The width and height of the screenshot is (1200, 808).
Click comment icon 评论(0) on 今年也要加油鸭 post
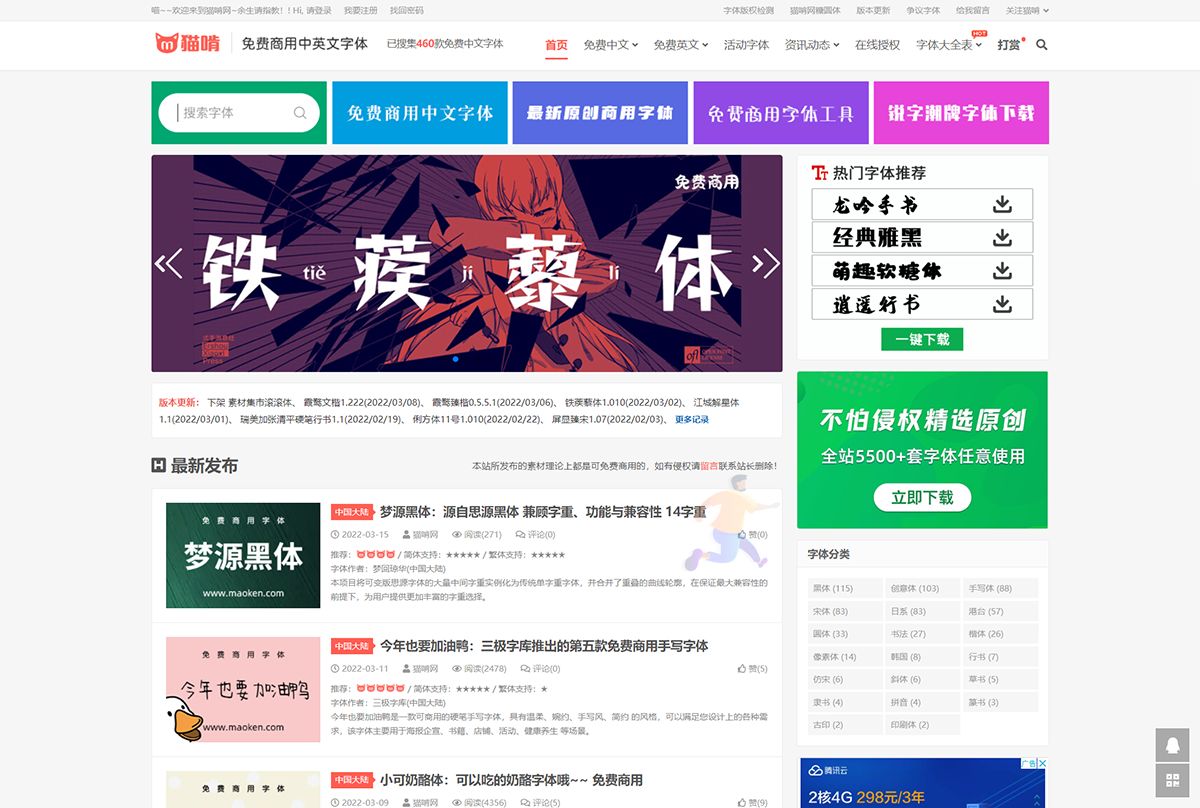(540, 668)
